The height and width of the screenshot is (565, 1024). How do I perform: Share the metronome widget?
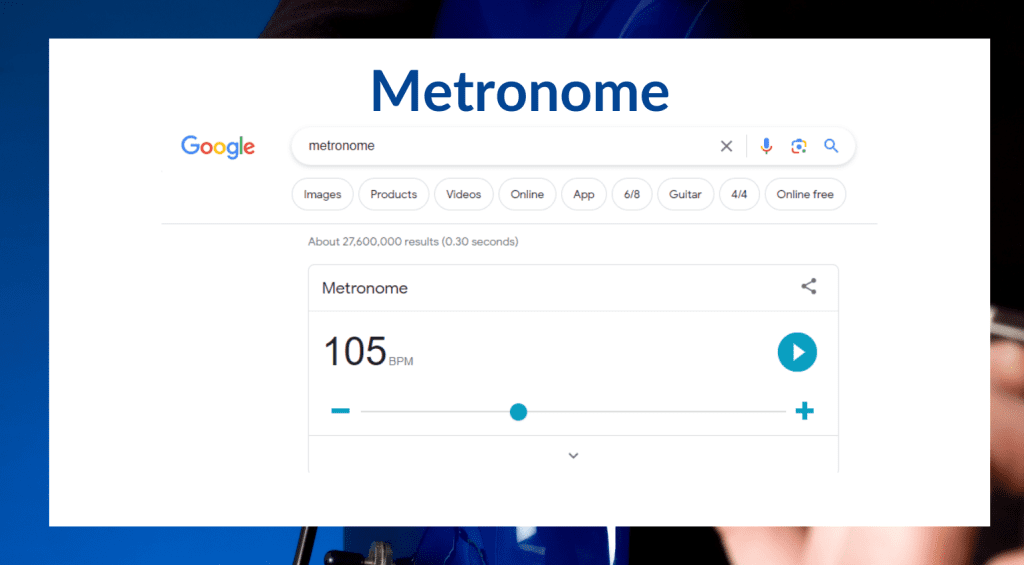point(808,286)
